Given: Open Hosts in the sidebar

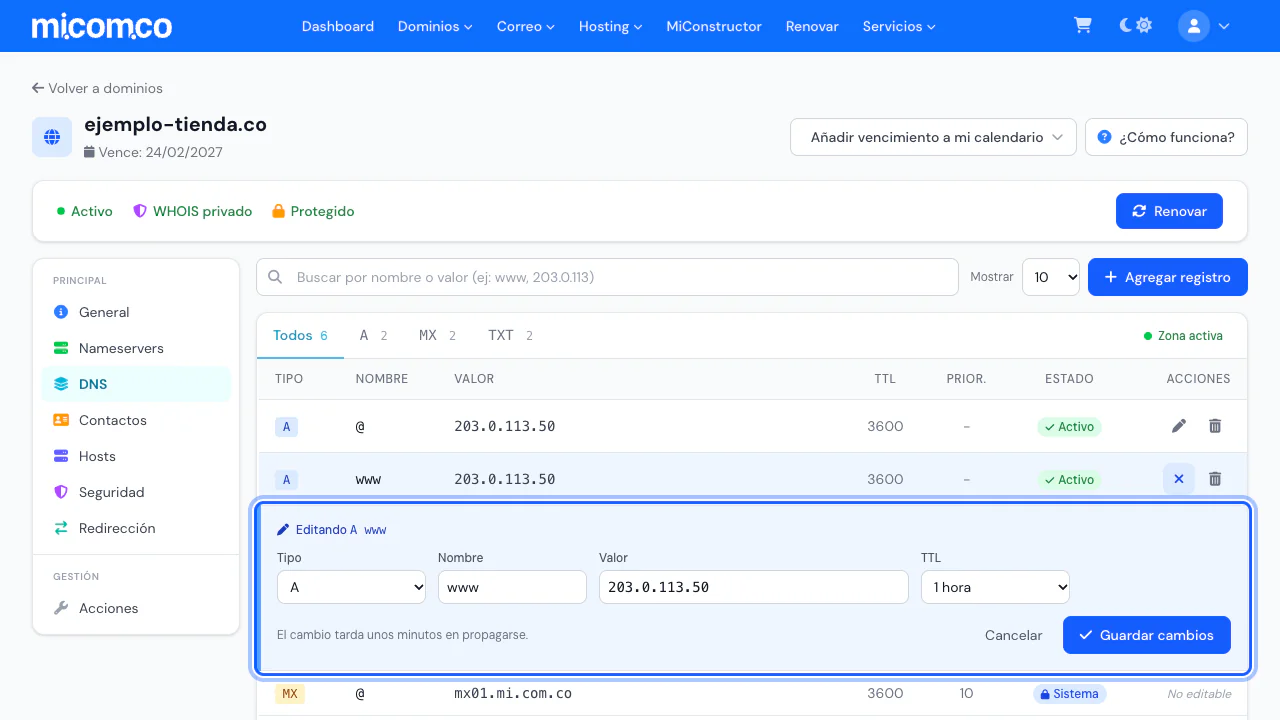Looking at the screenshot, I should click(136, 456).
